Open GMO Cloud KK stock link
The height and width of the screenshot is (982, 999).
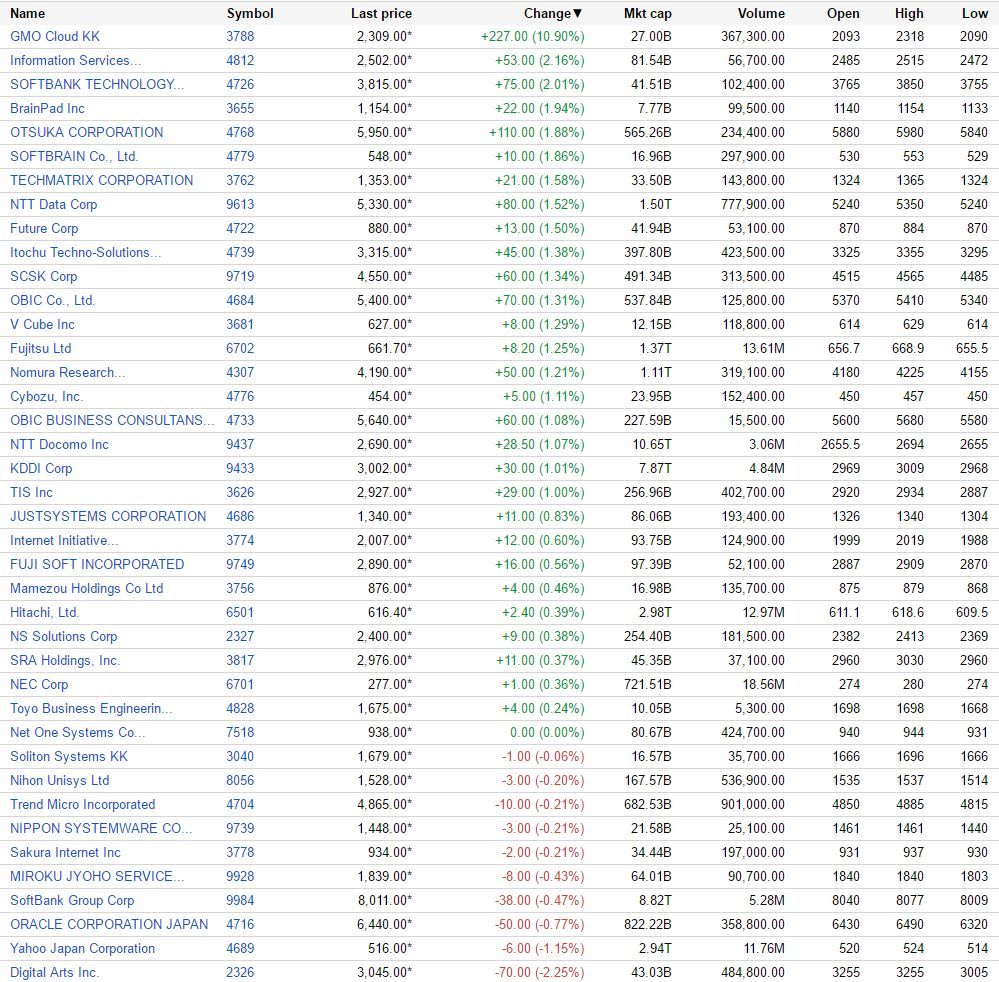pos(55,36)
